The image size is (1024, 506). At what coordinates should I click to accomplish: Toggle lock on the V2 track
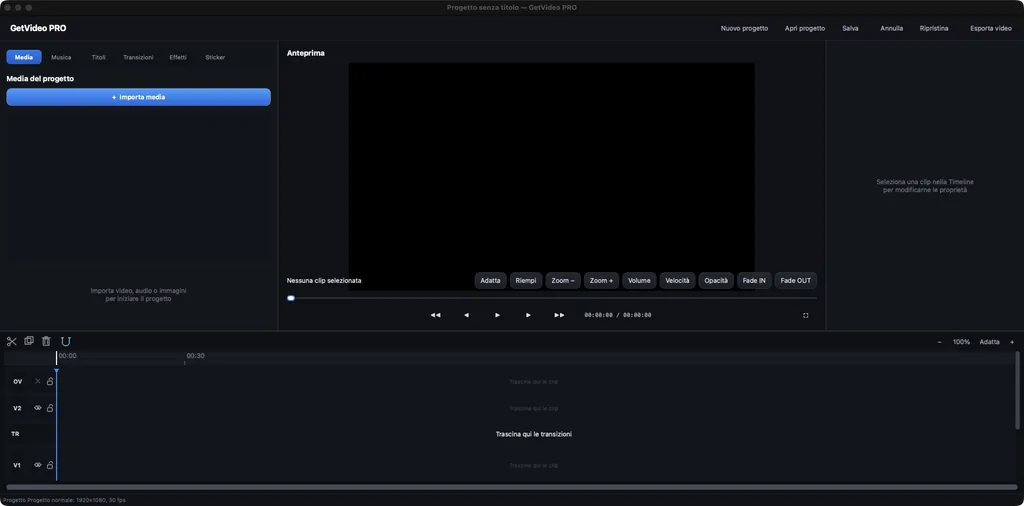(50, 408)
